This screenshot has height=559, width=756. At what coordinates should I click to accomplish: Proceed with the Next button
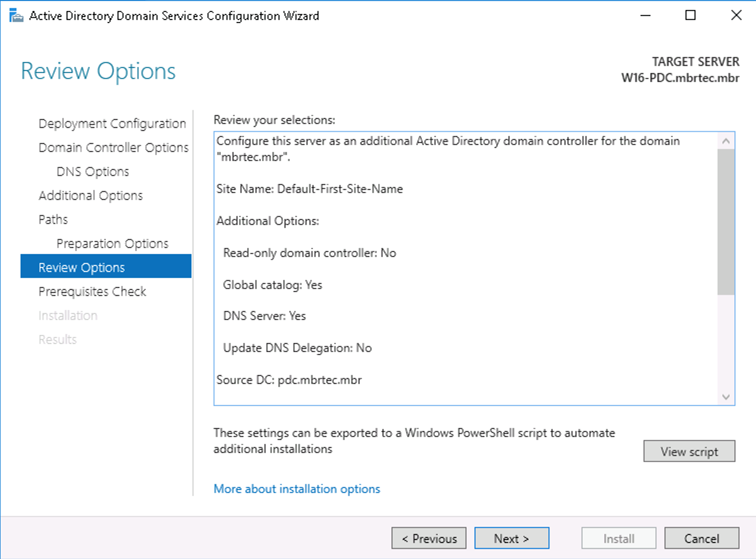(512, 538)
